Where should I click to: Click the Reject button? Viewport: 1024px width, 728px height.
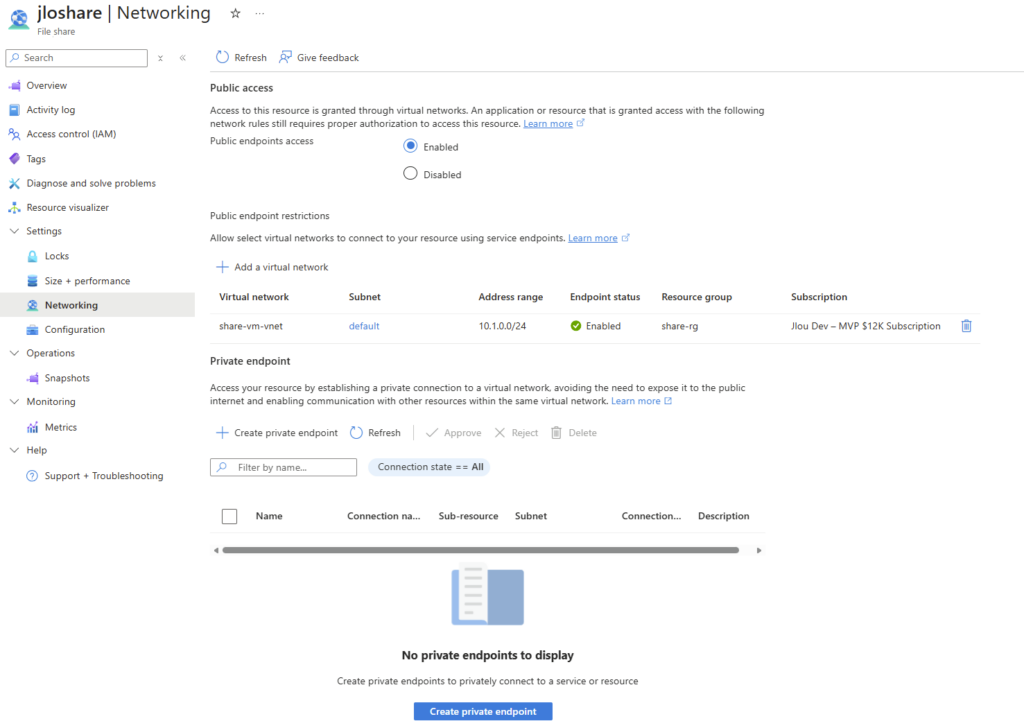tap(516, 433)
